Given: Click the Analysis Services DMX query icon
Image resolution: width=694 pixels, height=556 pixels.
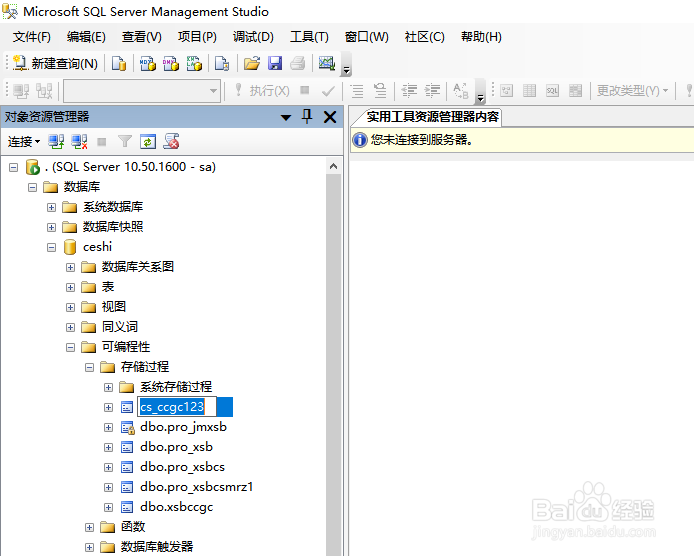Looking at the screenshot, I should [x=171, y=63].
